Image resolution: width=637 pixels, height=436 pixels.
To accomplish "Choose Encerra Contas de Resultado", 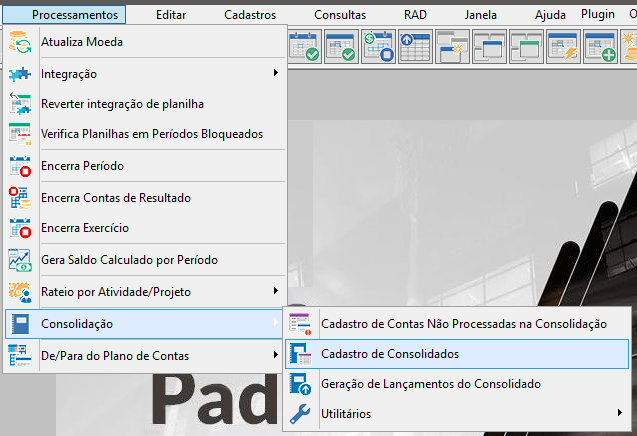I will tap(144, 198).
